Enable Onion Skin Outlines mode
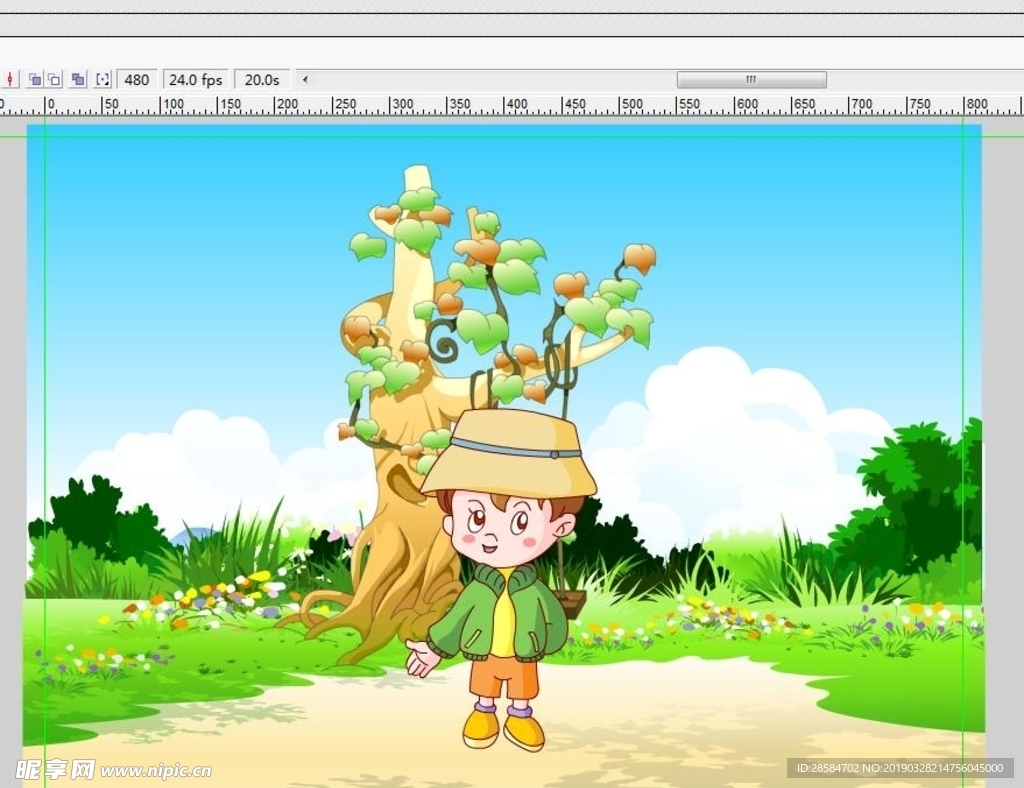Image resolution: width=1024 pixels, height=788 pixels. tap(55, 79)
